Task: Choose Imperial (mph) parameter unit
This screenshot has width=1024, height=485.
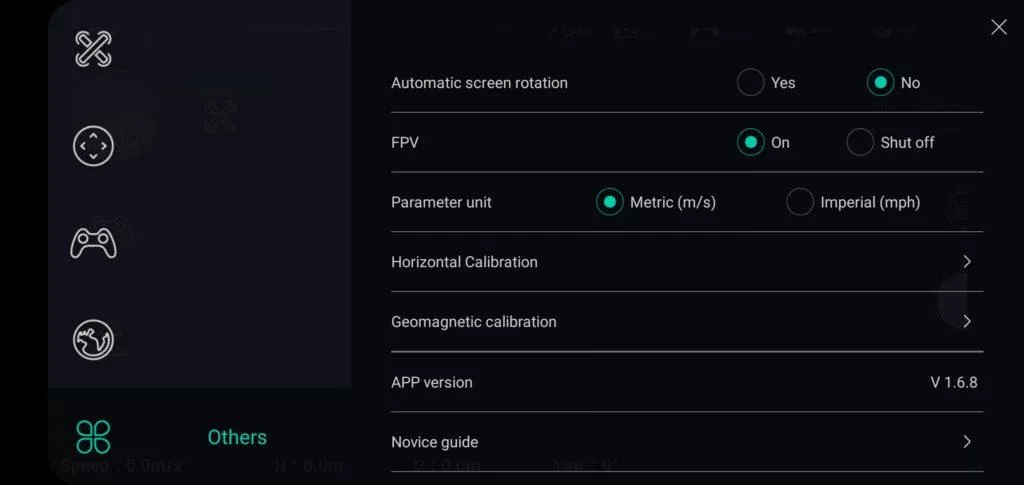Action: pos(800,202)
